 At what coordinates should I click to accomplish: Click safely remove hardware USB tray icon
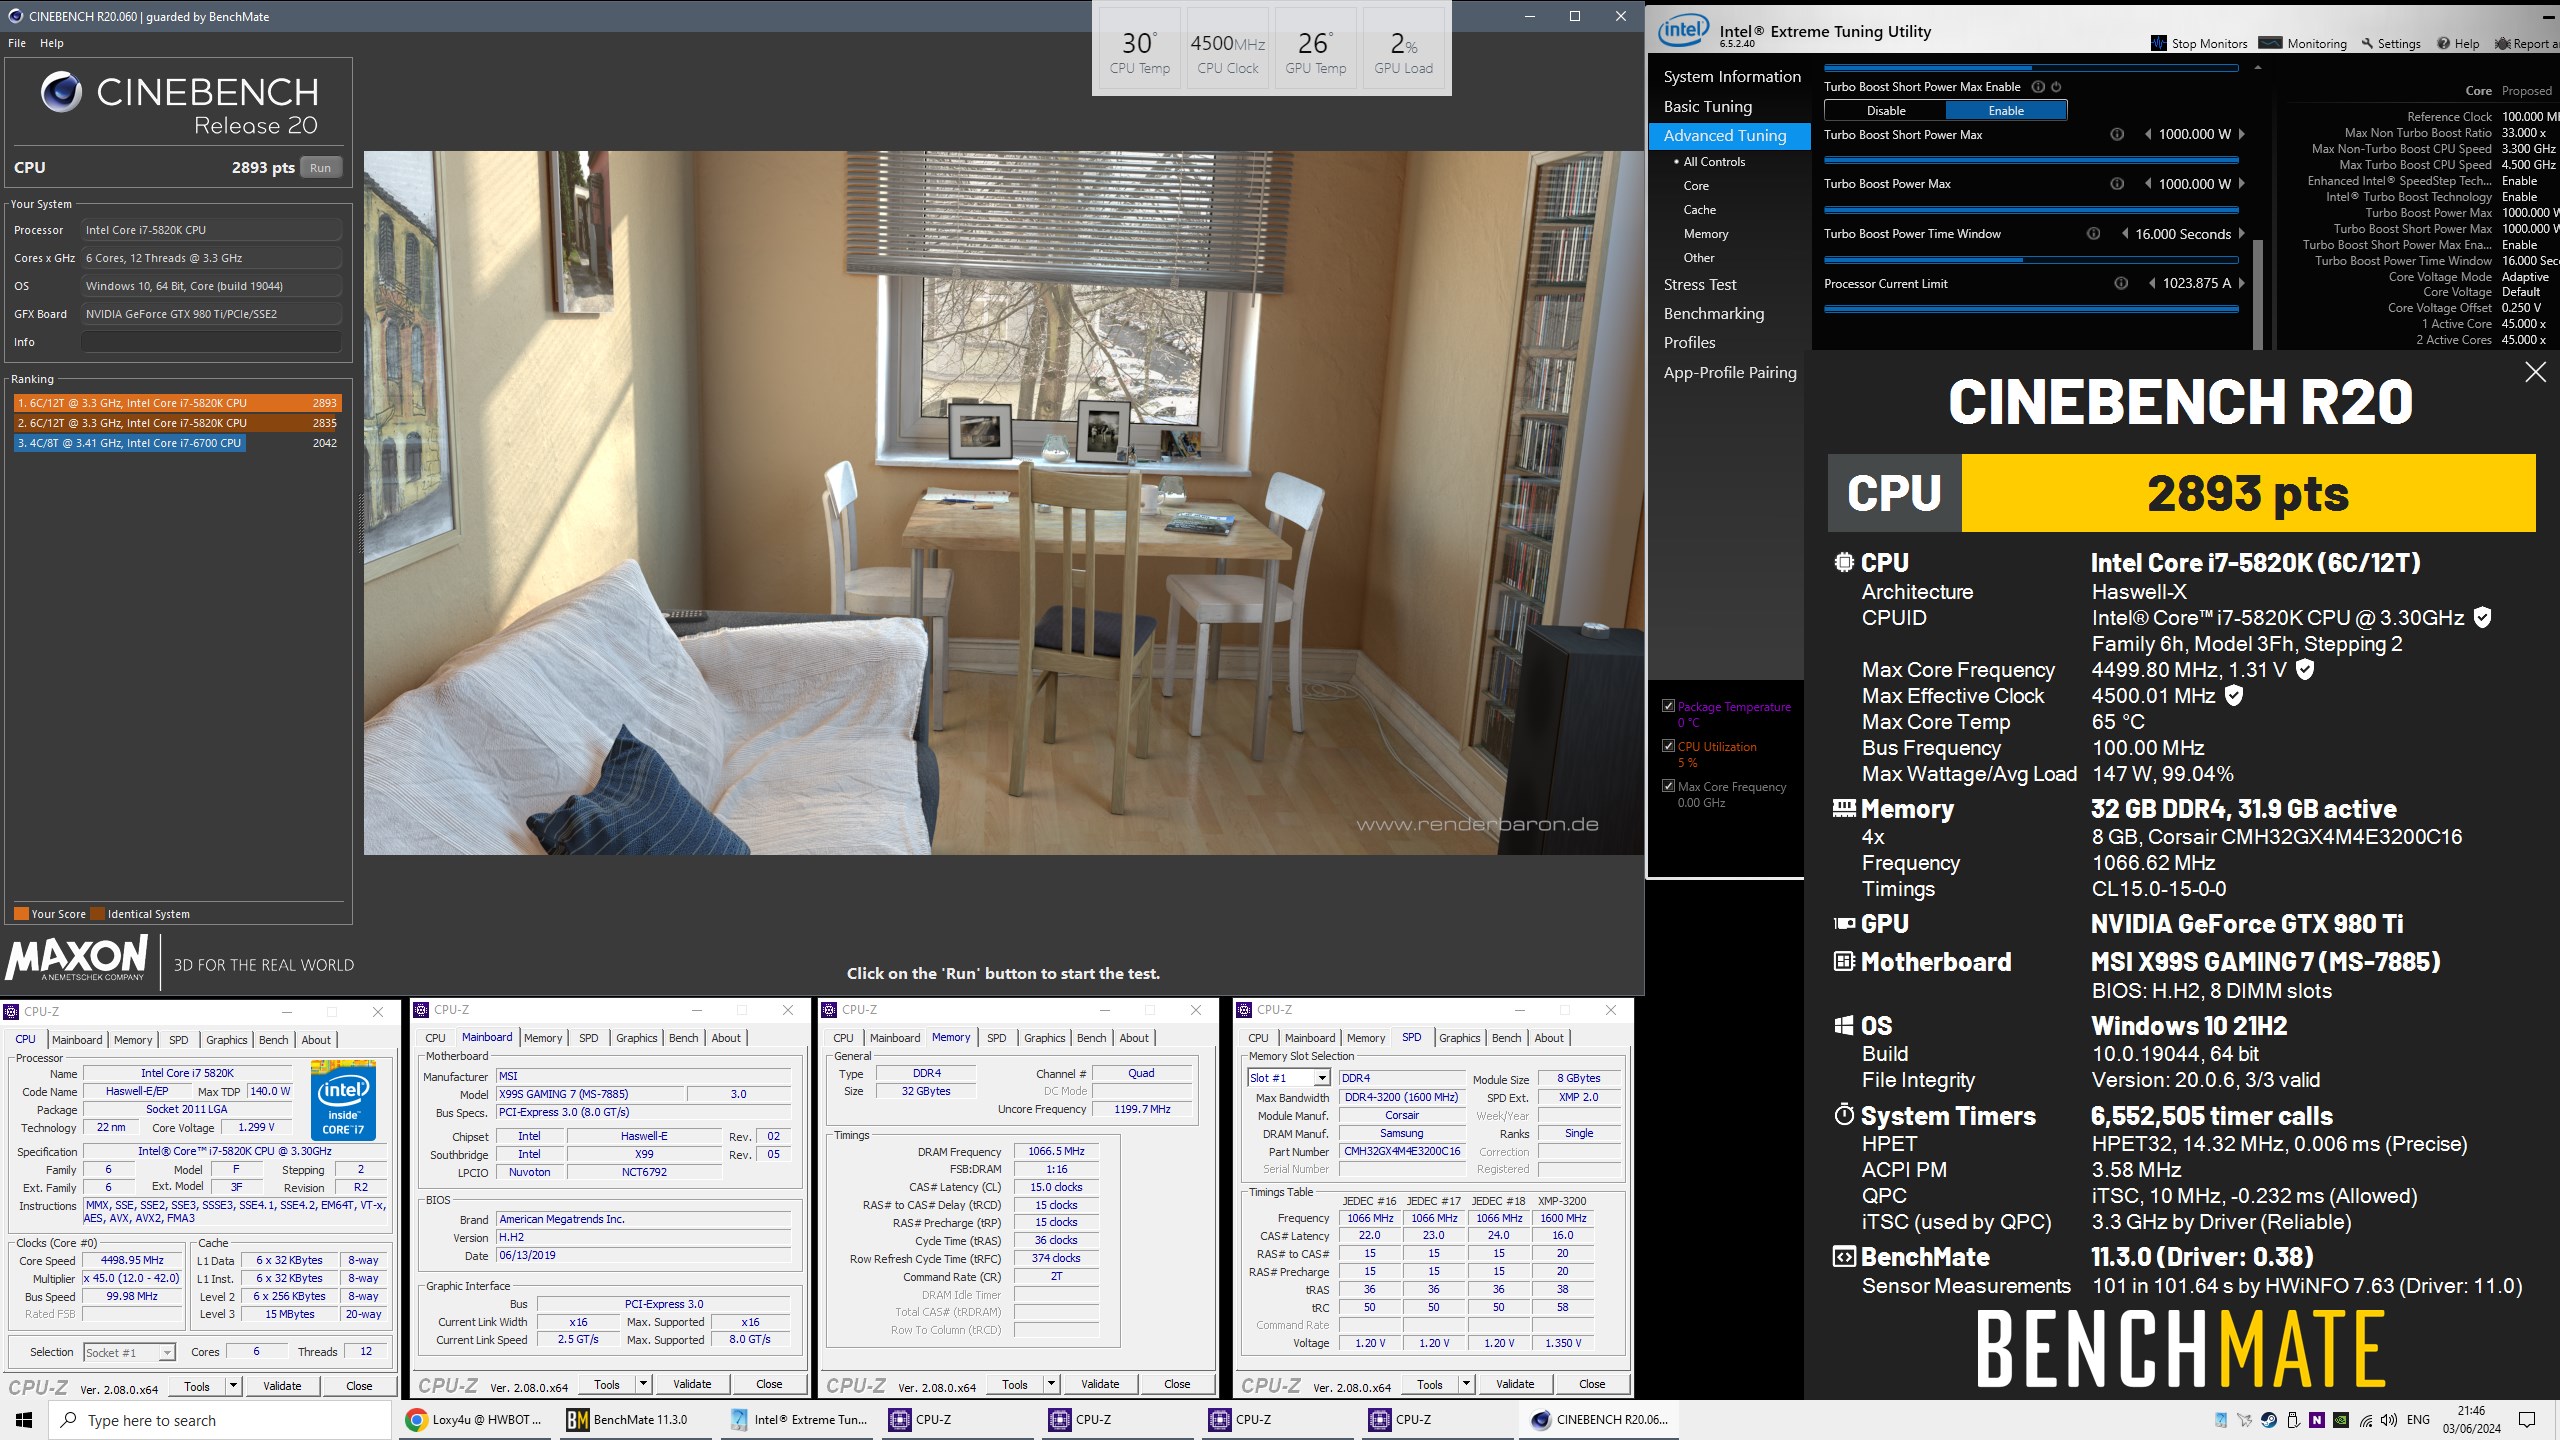click(2293, 1420)
